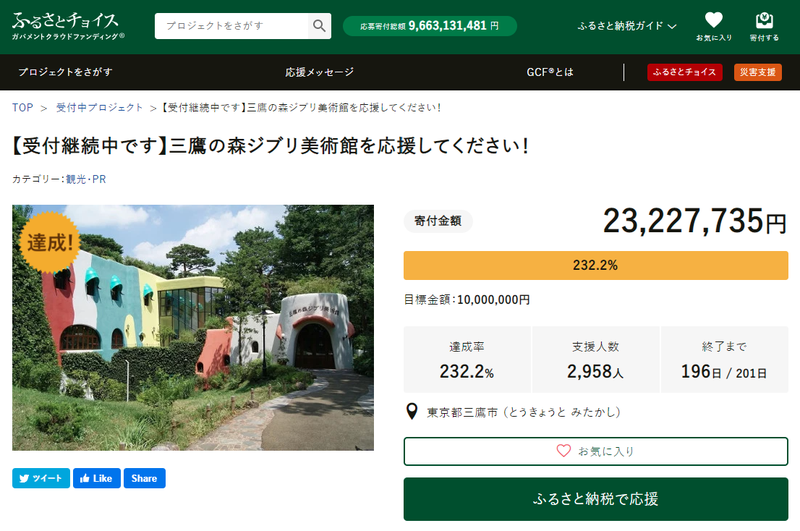Click the Facebook Share button

click(x=144, y=478)
